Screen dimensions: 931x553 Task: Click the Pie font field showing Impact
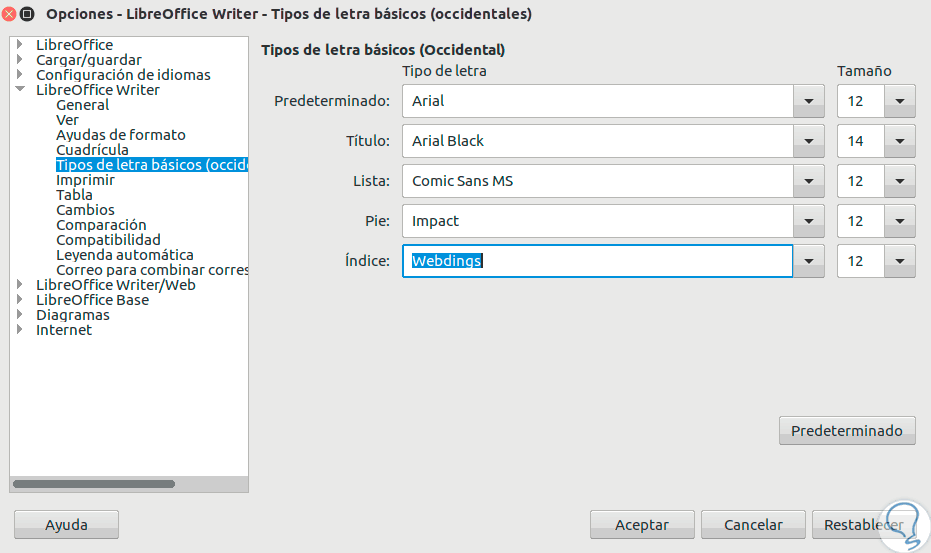coord(597,221)
